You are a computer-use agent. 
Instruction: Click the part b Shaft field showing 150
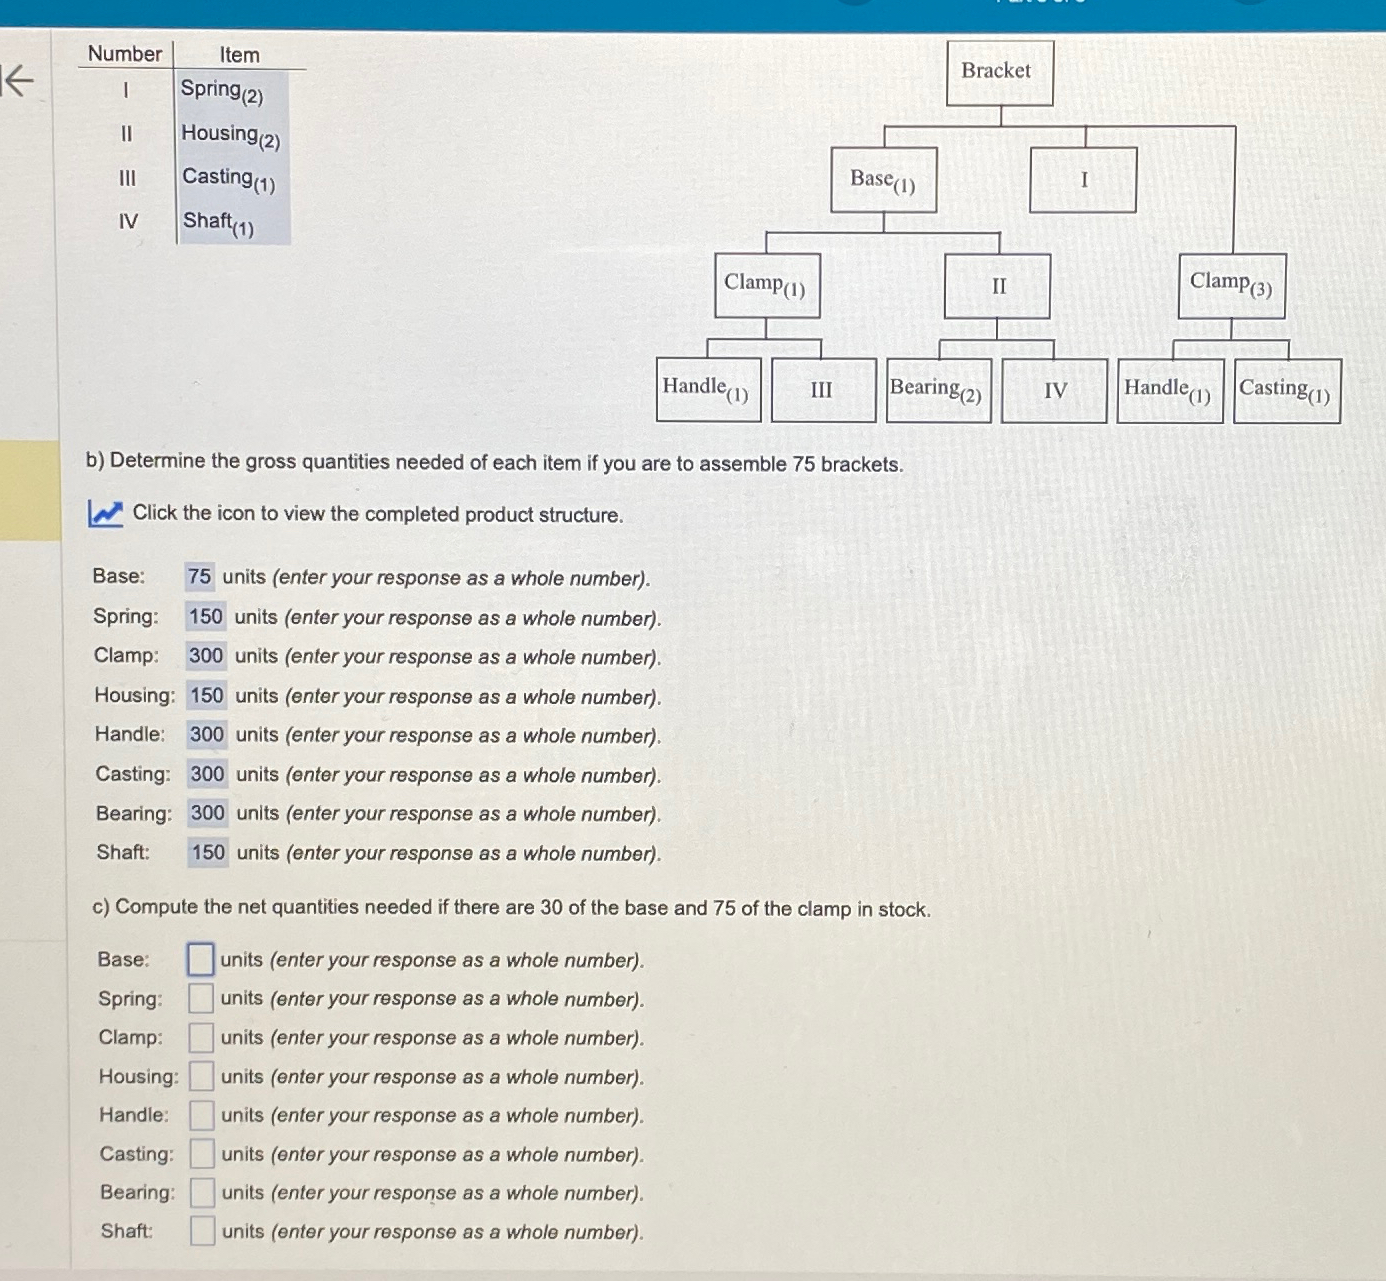tap(208, 852)
